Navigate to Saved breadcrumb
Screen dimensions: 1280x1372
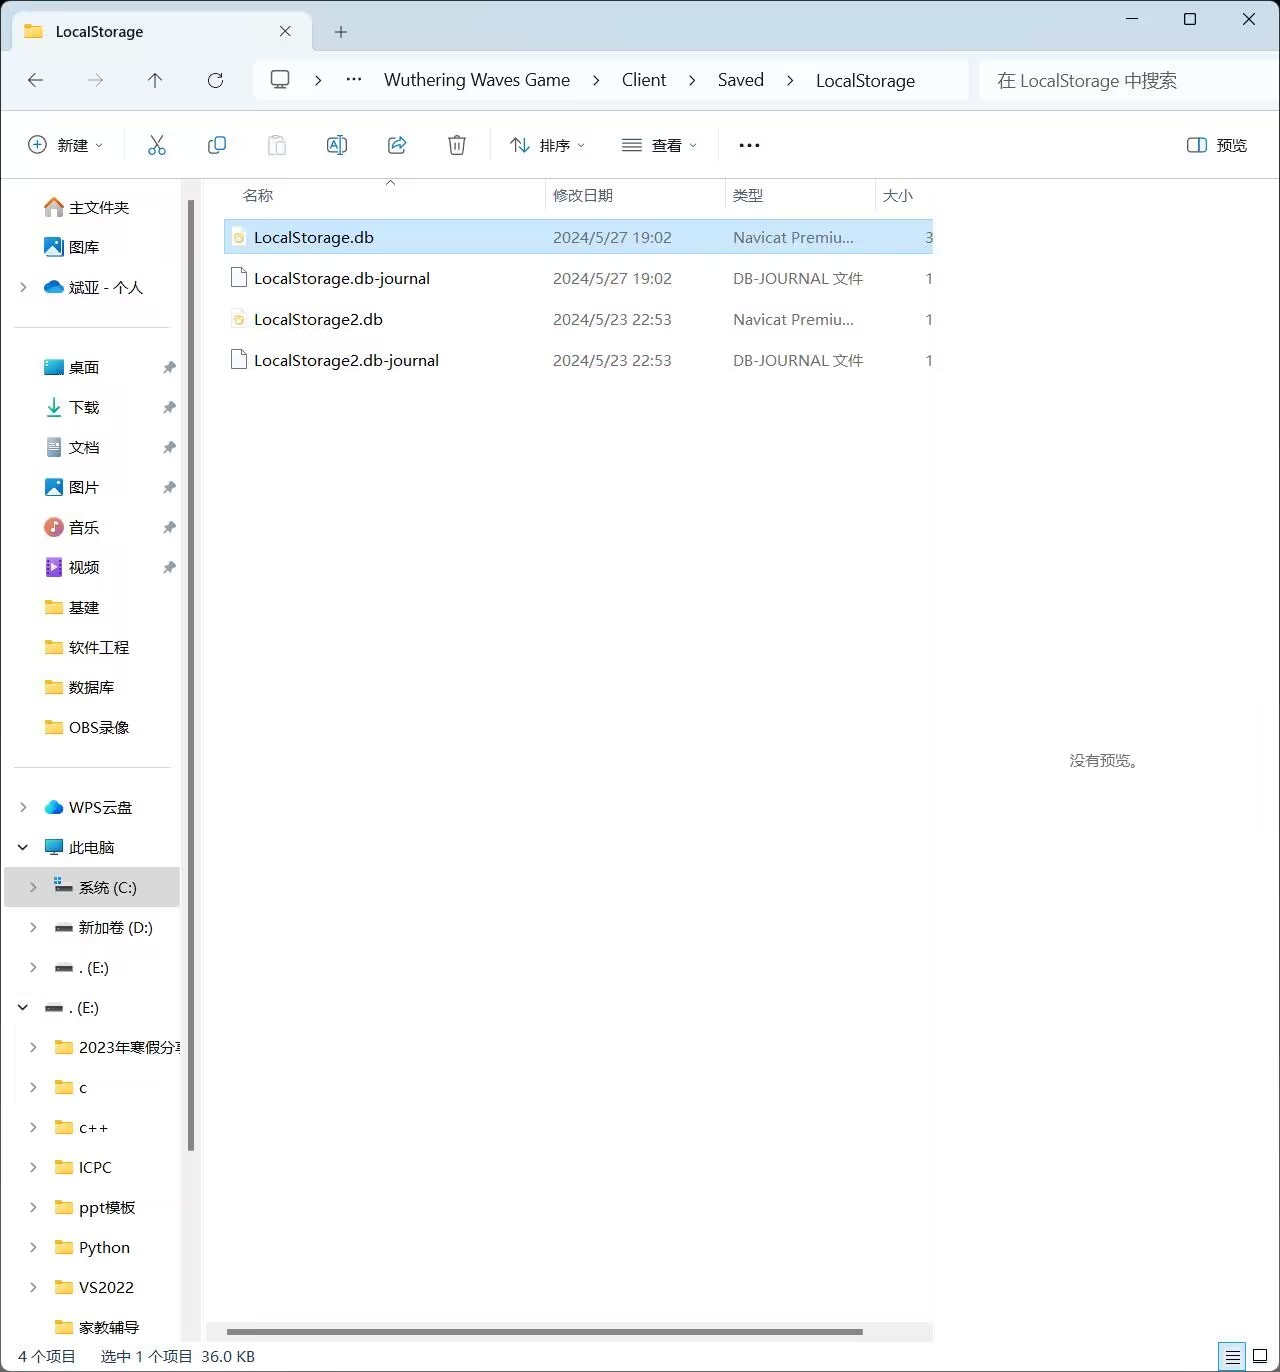(x=741, y=80)
